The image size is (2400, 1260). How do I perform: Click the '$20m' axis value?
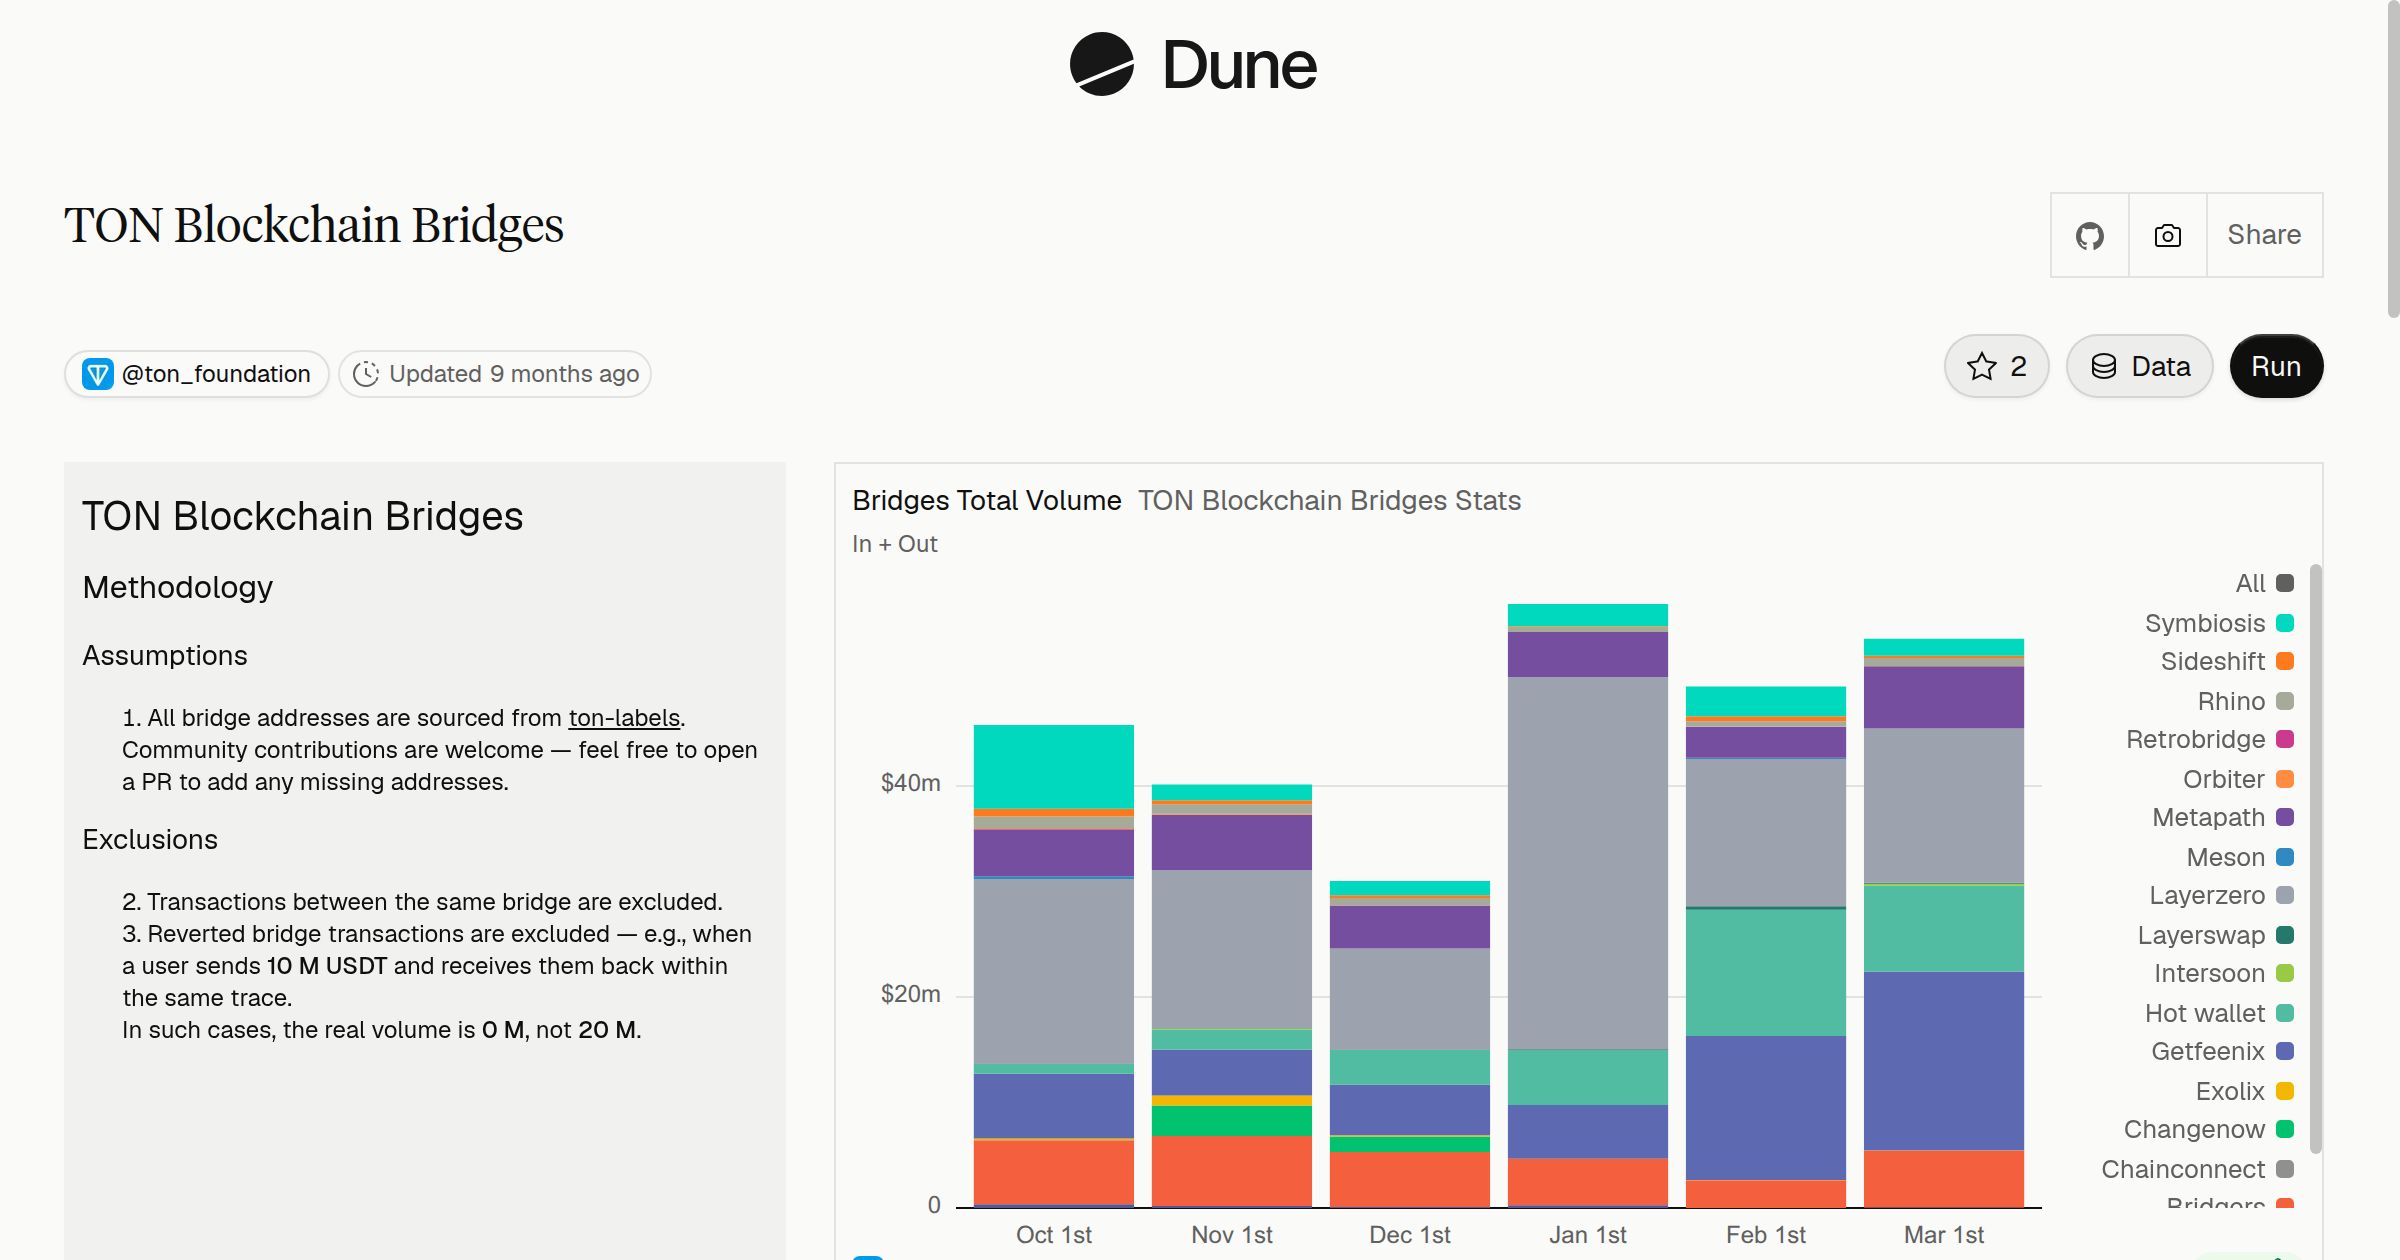[x=910, y=994]
